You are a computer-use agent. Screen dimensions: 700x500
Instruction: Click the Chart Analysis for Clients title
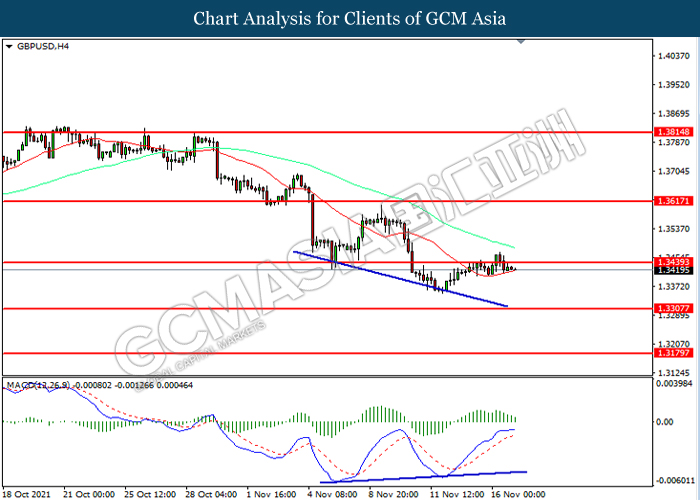350,19
